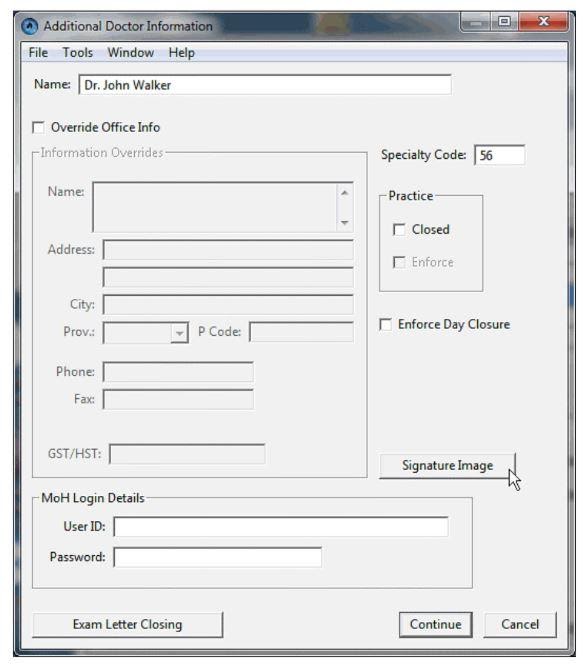Click the Continue button

(x=435, y=624)
